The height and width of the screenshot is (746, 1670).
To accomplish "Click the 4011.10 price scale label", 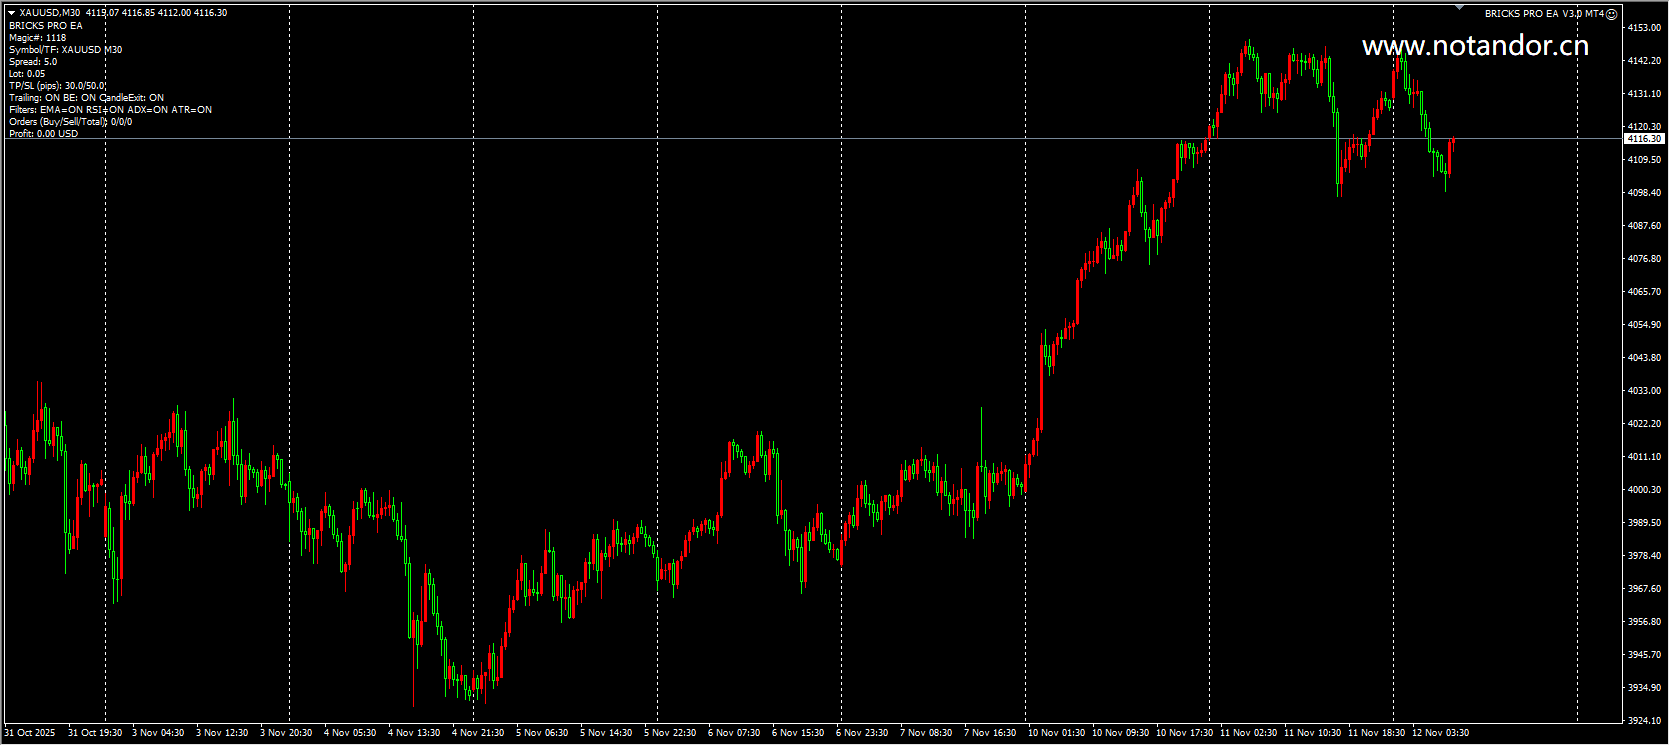I will click(1645, 457).
